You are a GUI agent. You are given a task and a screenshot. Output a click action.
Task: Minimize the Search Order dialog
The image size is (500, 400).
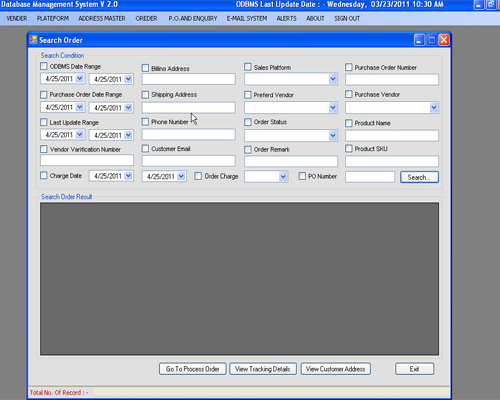[419, 40]
